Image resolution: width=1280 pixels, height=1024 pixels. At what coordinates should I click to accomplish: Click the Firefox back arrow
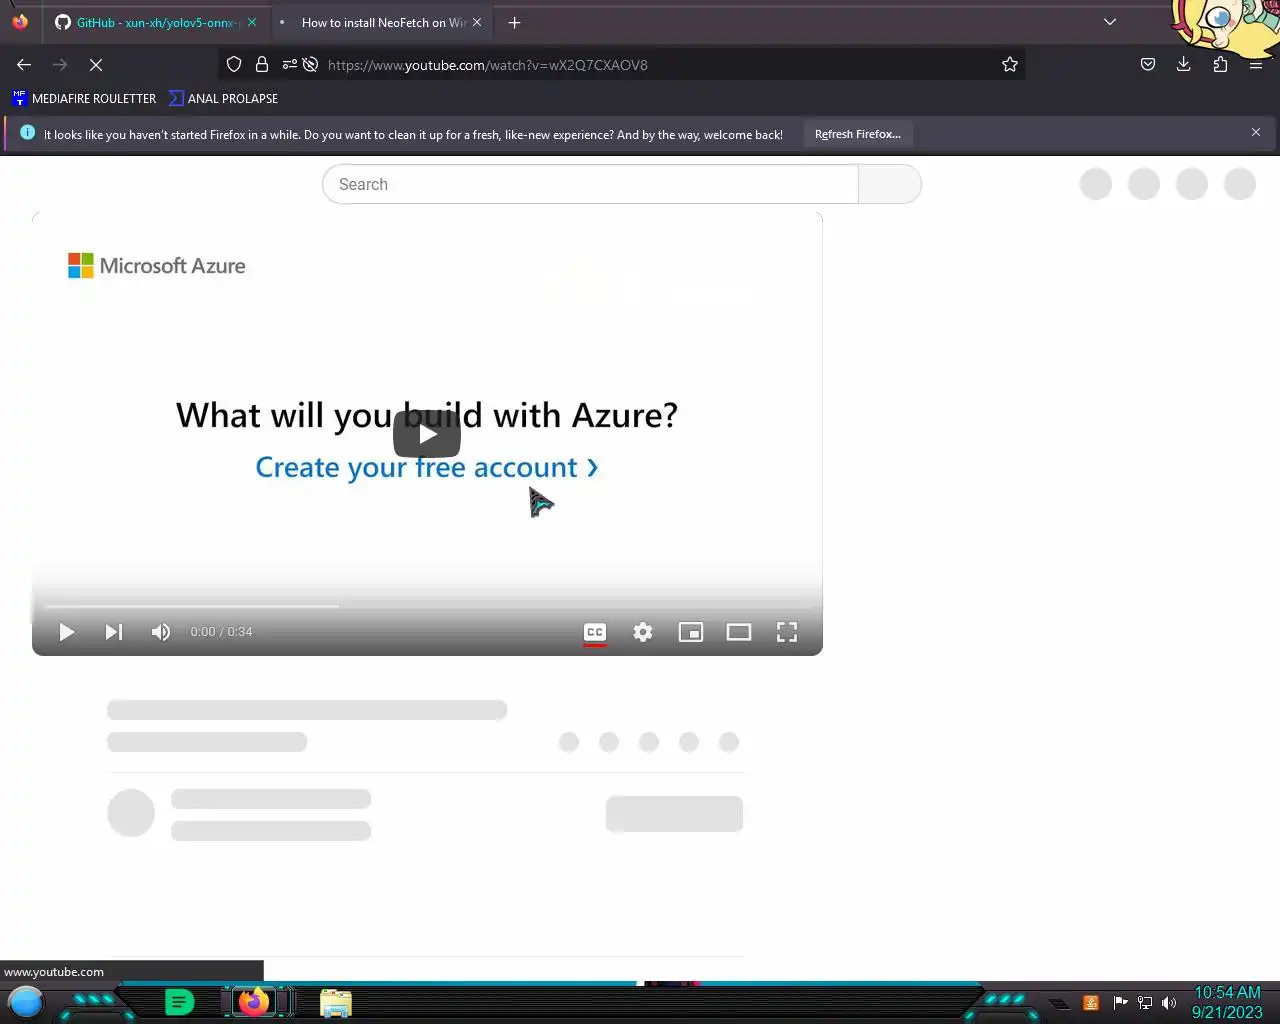(x=24, y=64)
